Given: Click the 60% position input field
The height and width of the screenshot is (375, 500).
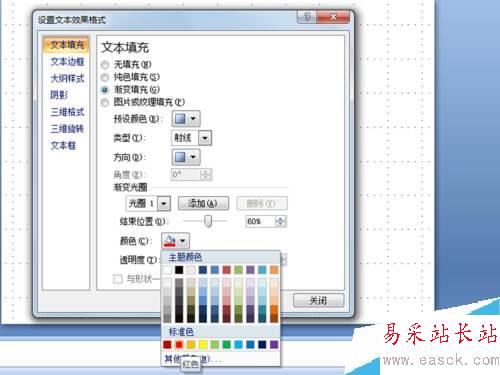Looking at the screenshot, I should tap(260, 221).
